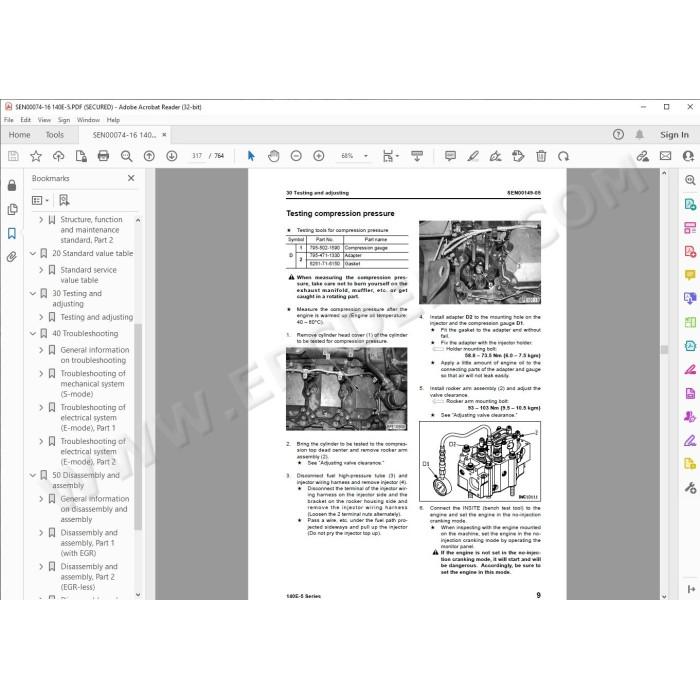700x700 pixels.
Task: Open the read mode scrolling icon
Action: 417,156
